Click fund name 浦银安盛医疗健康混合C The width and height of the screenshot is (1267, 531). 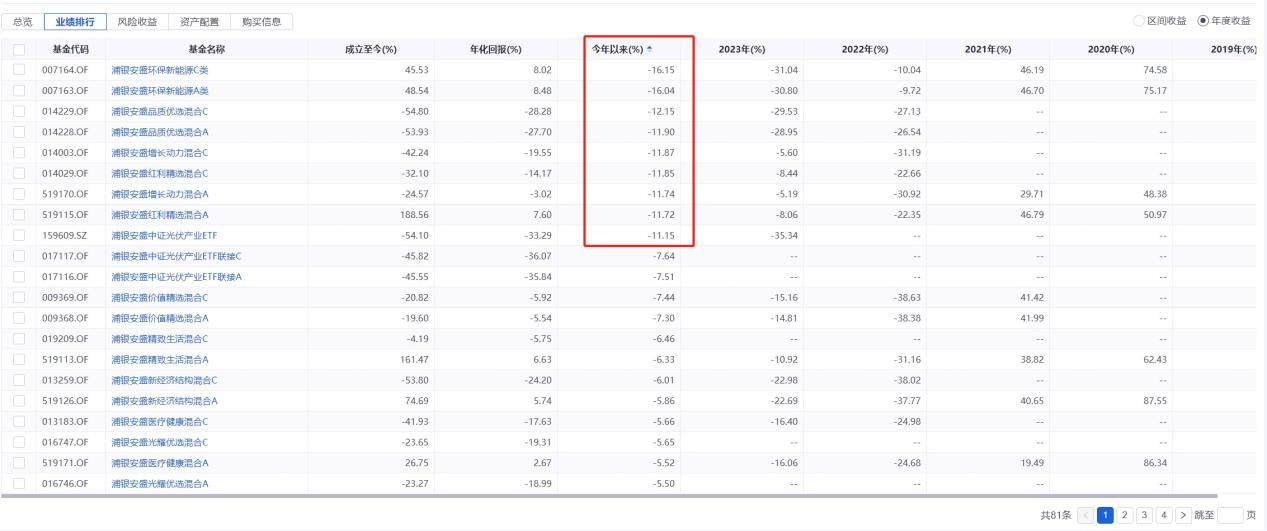[160, 421]
